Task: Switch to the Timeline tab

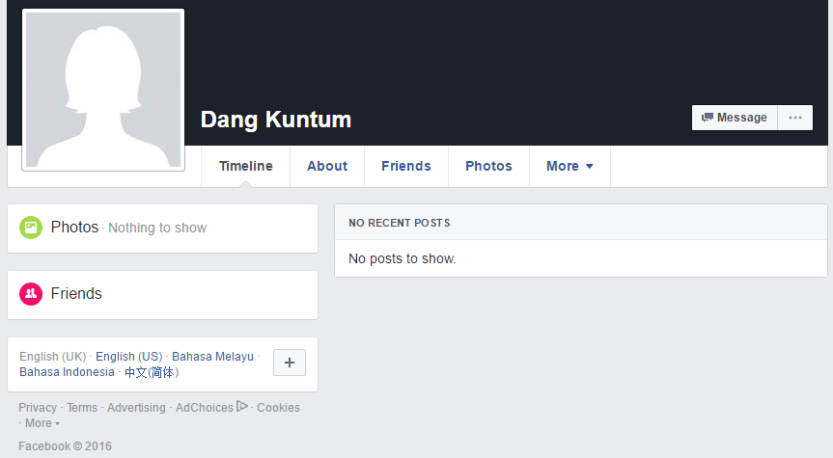Action: point(246,167)
